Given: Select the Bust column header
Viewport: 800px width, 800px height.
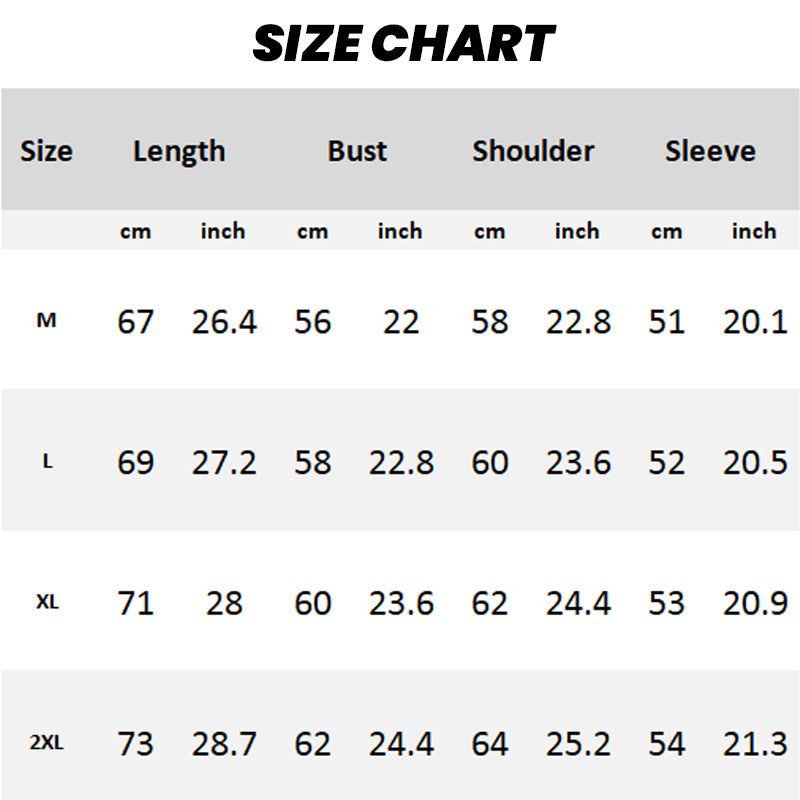Looking at the screenshot, I should click(x=357, y=151).
